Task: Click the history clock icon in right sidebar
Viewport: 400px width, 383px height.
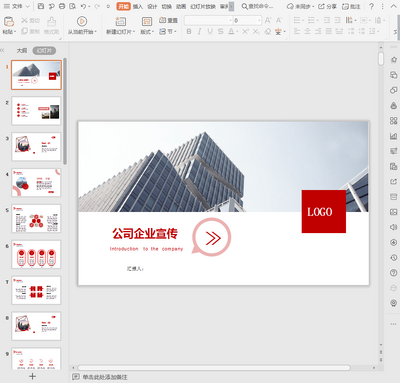Action: (x=394, y=257)
